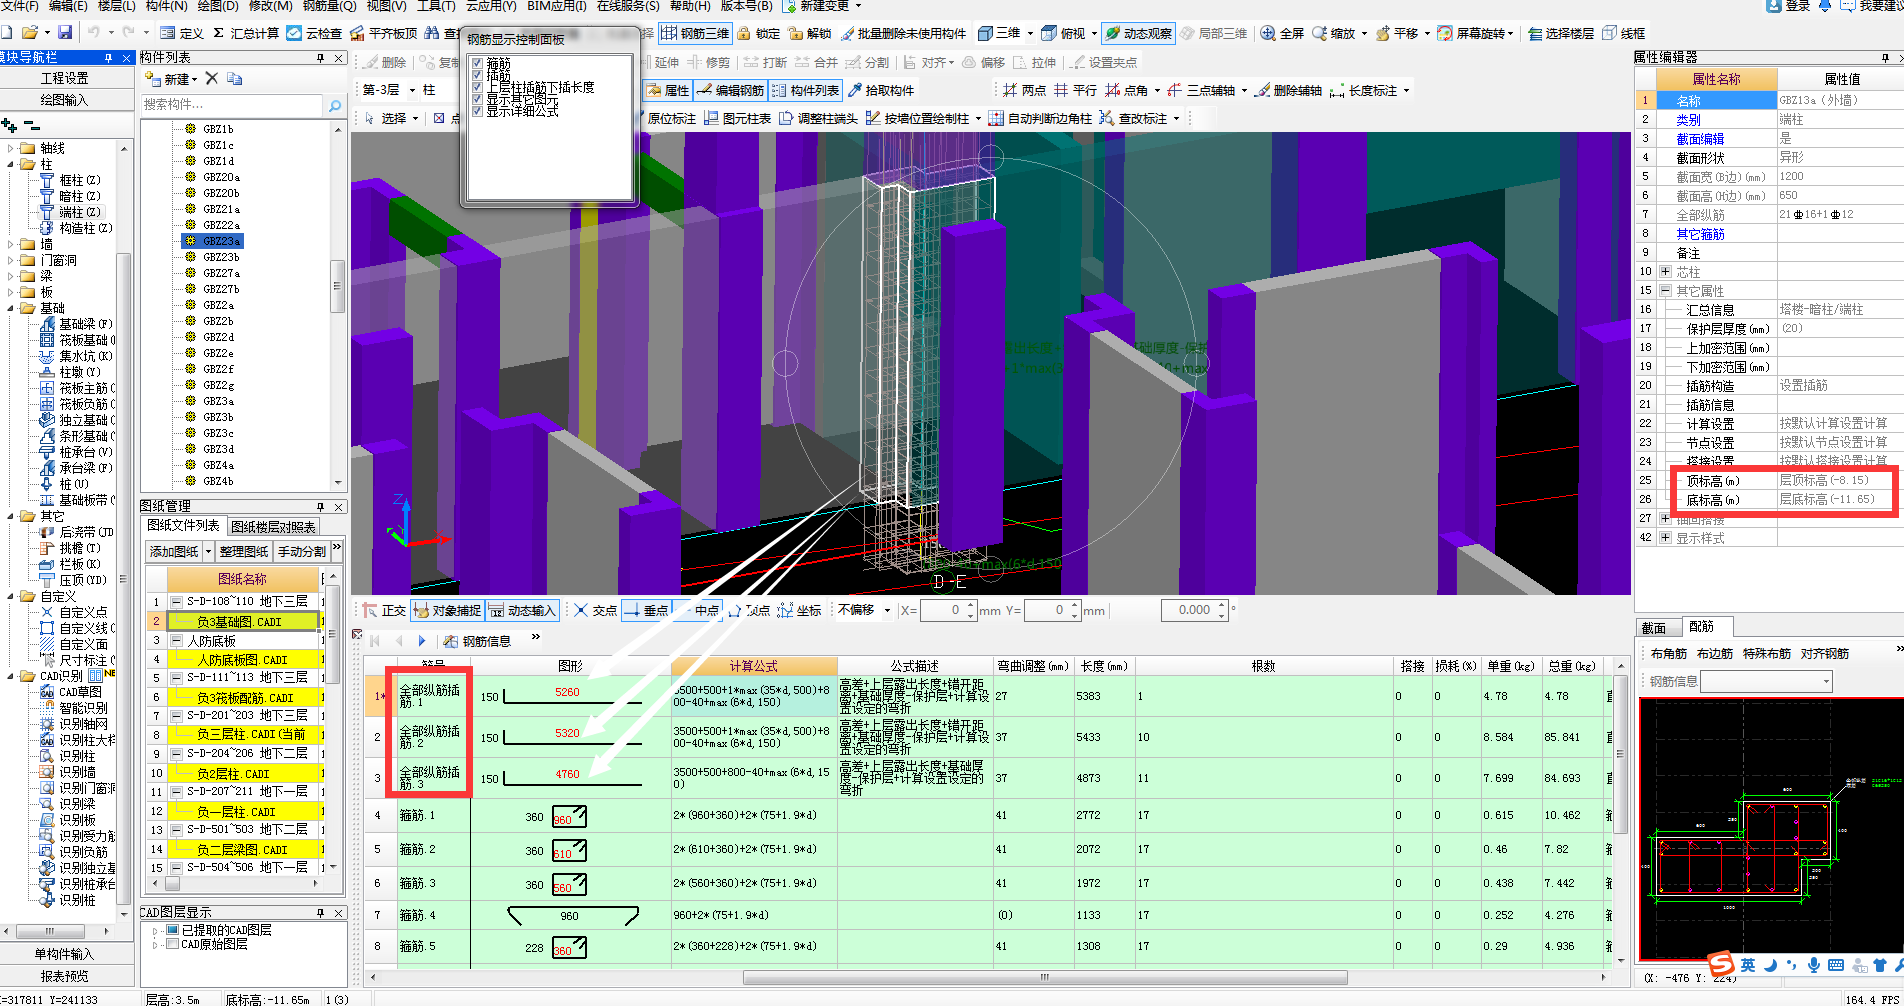Toggle 属性 properties panel button
This screenshot has width=1904, height=1006.
(x=667, y=90)
